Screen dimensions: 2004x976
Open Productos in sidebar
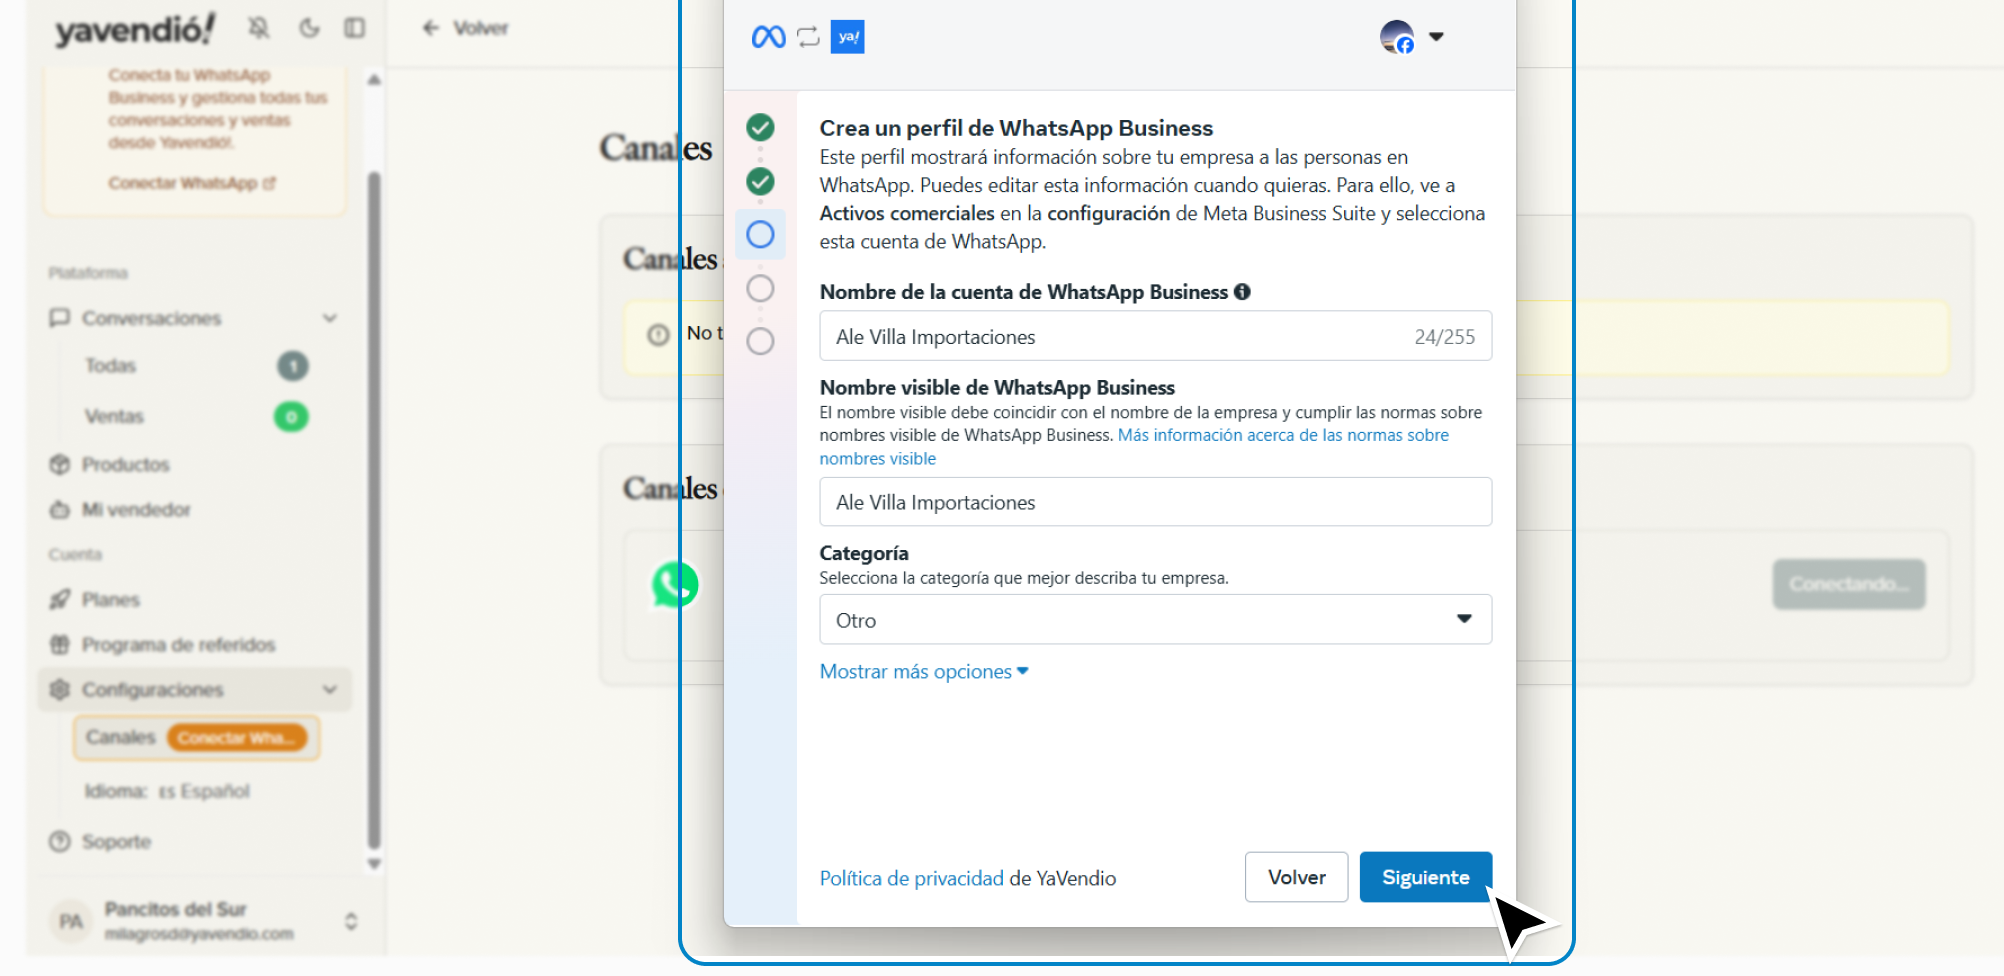[125, 464]
